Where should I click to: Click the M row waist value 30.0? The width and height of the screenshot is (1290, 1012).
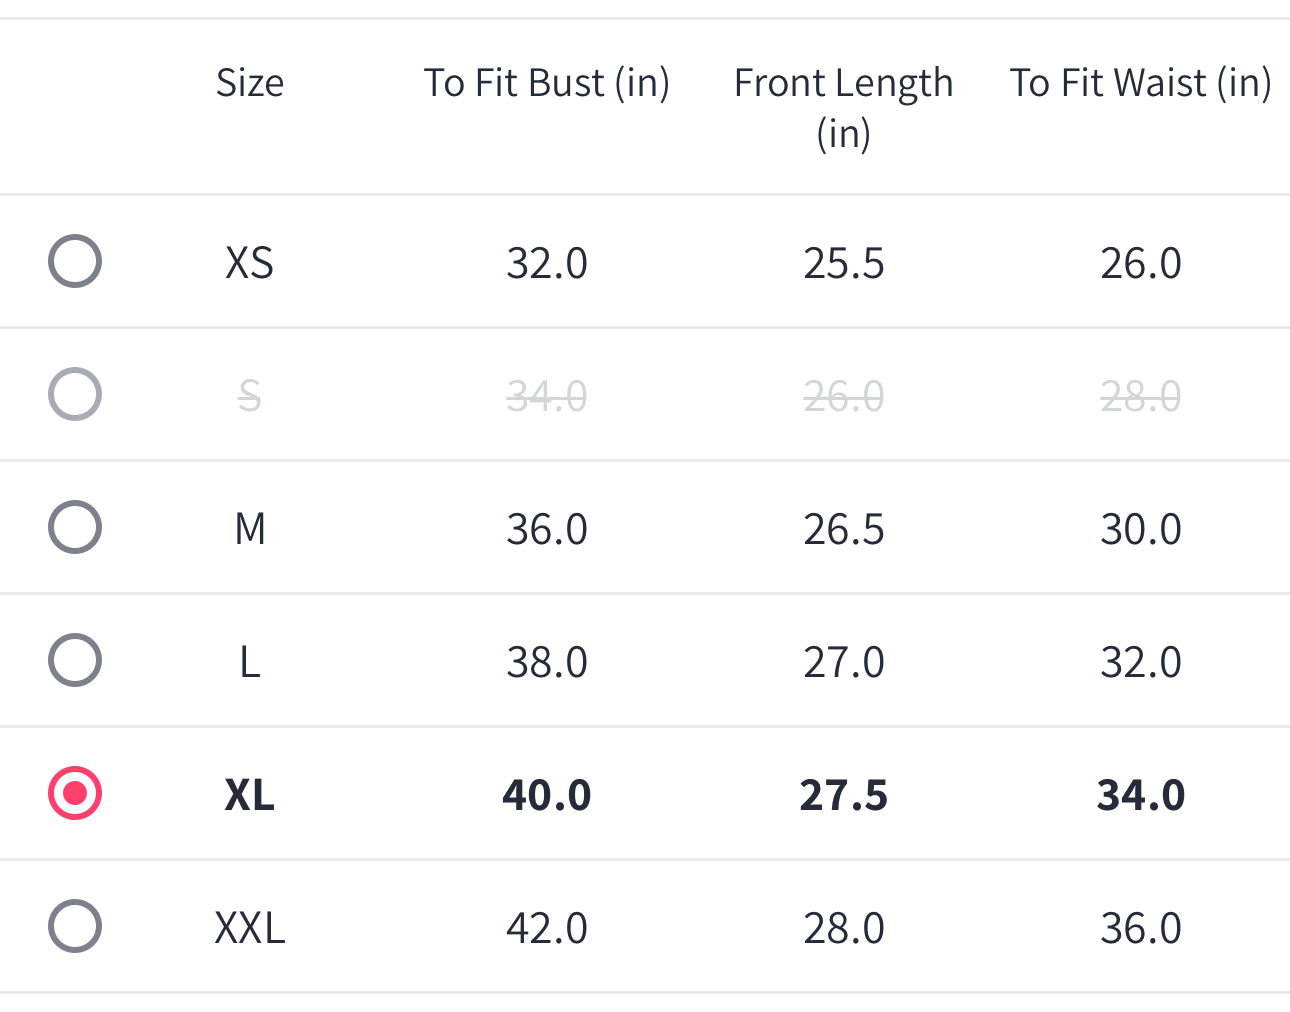(1140, 530)
